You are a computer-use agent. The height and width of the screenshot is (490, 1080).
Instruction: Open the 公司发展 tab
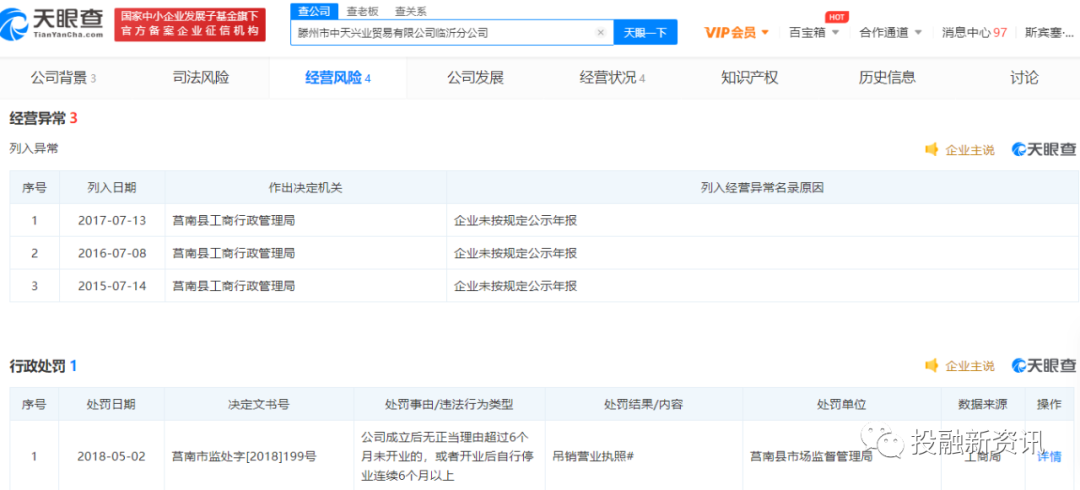tap(475, 78)
